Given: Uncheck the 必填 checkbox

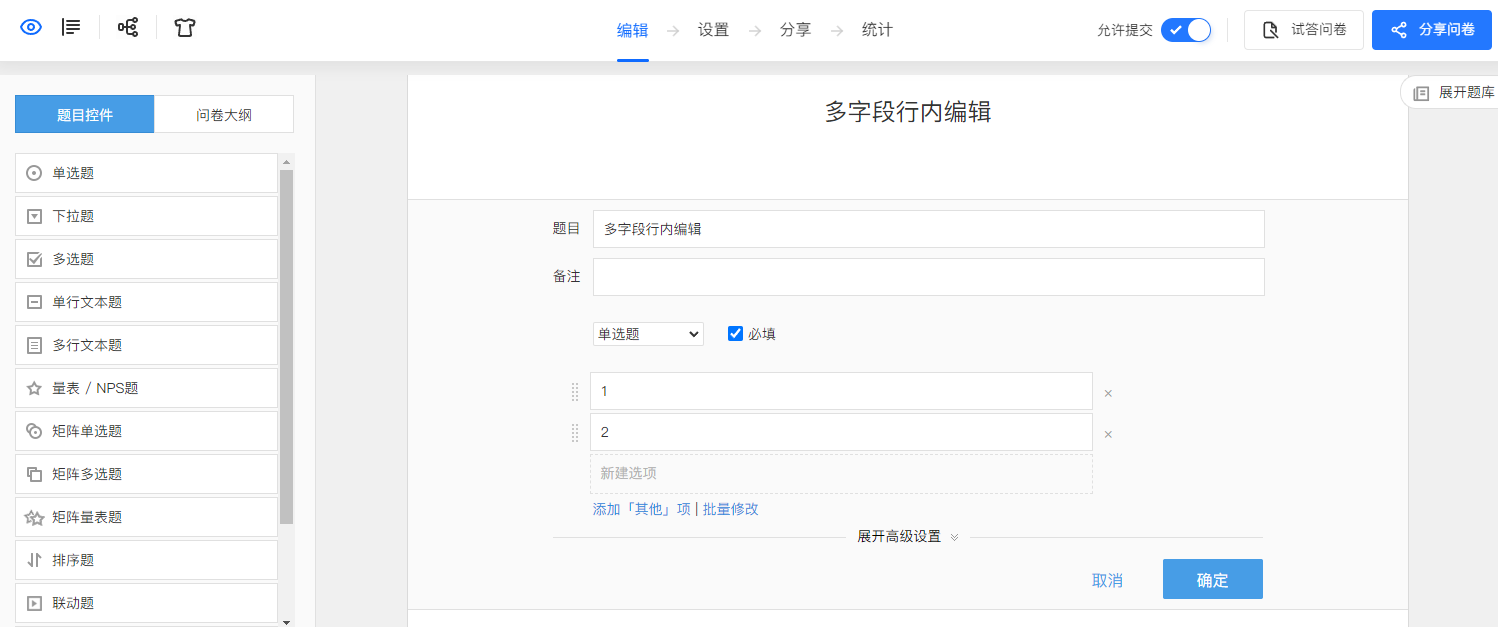Looking at the screenshot, I should pyautogui.click(x=736, y=334).
